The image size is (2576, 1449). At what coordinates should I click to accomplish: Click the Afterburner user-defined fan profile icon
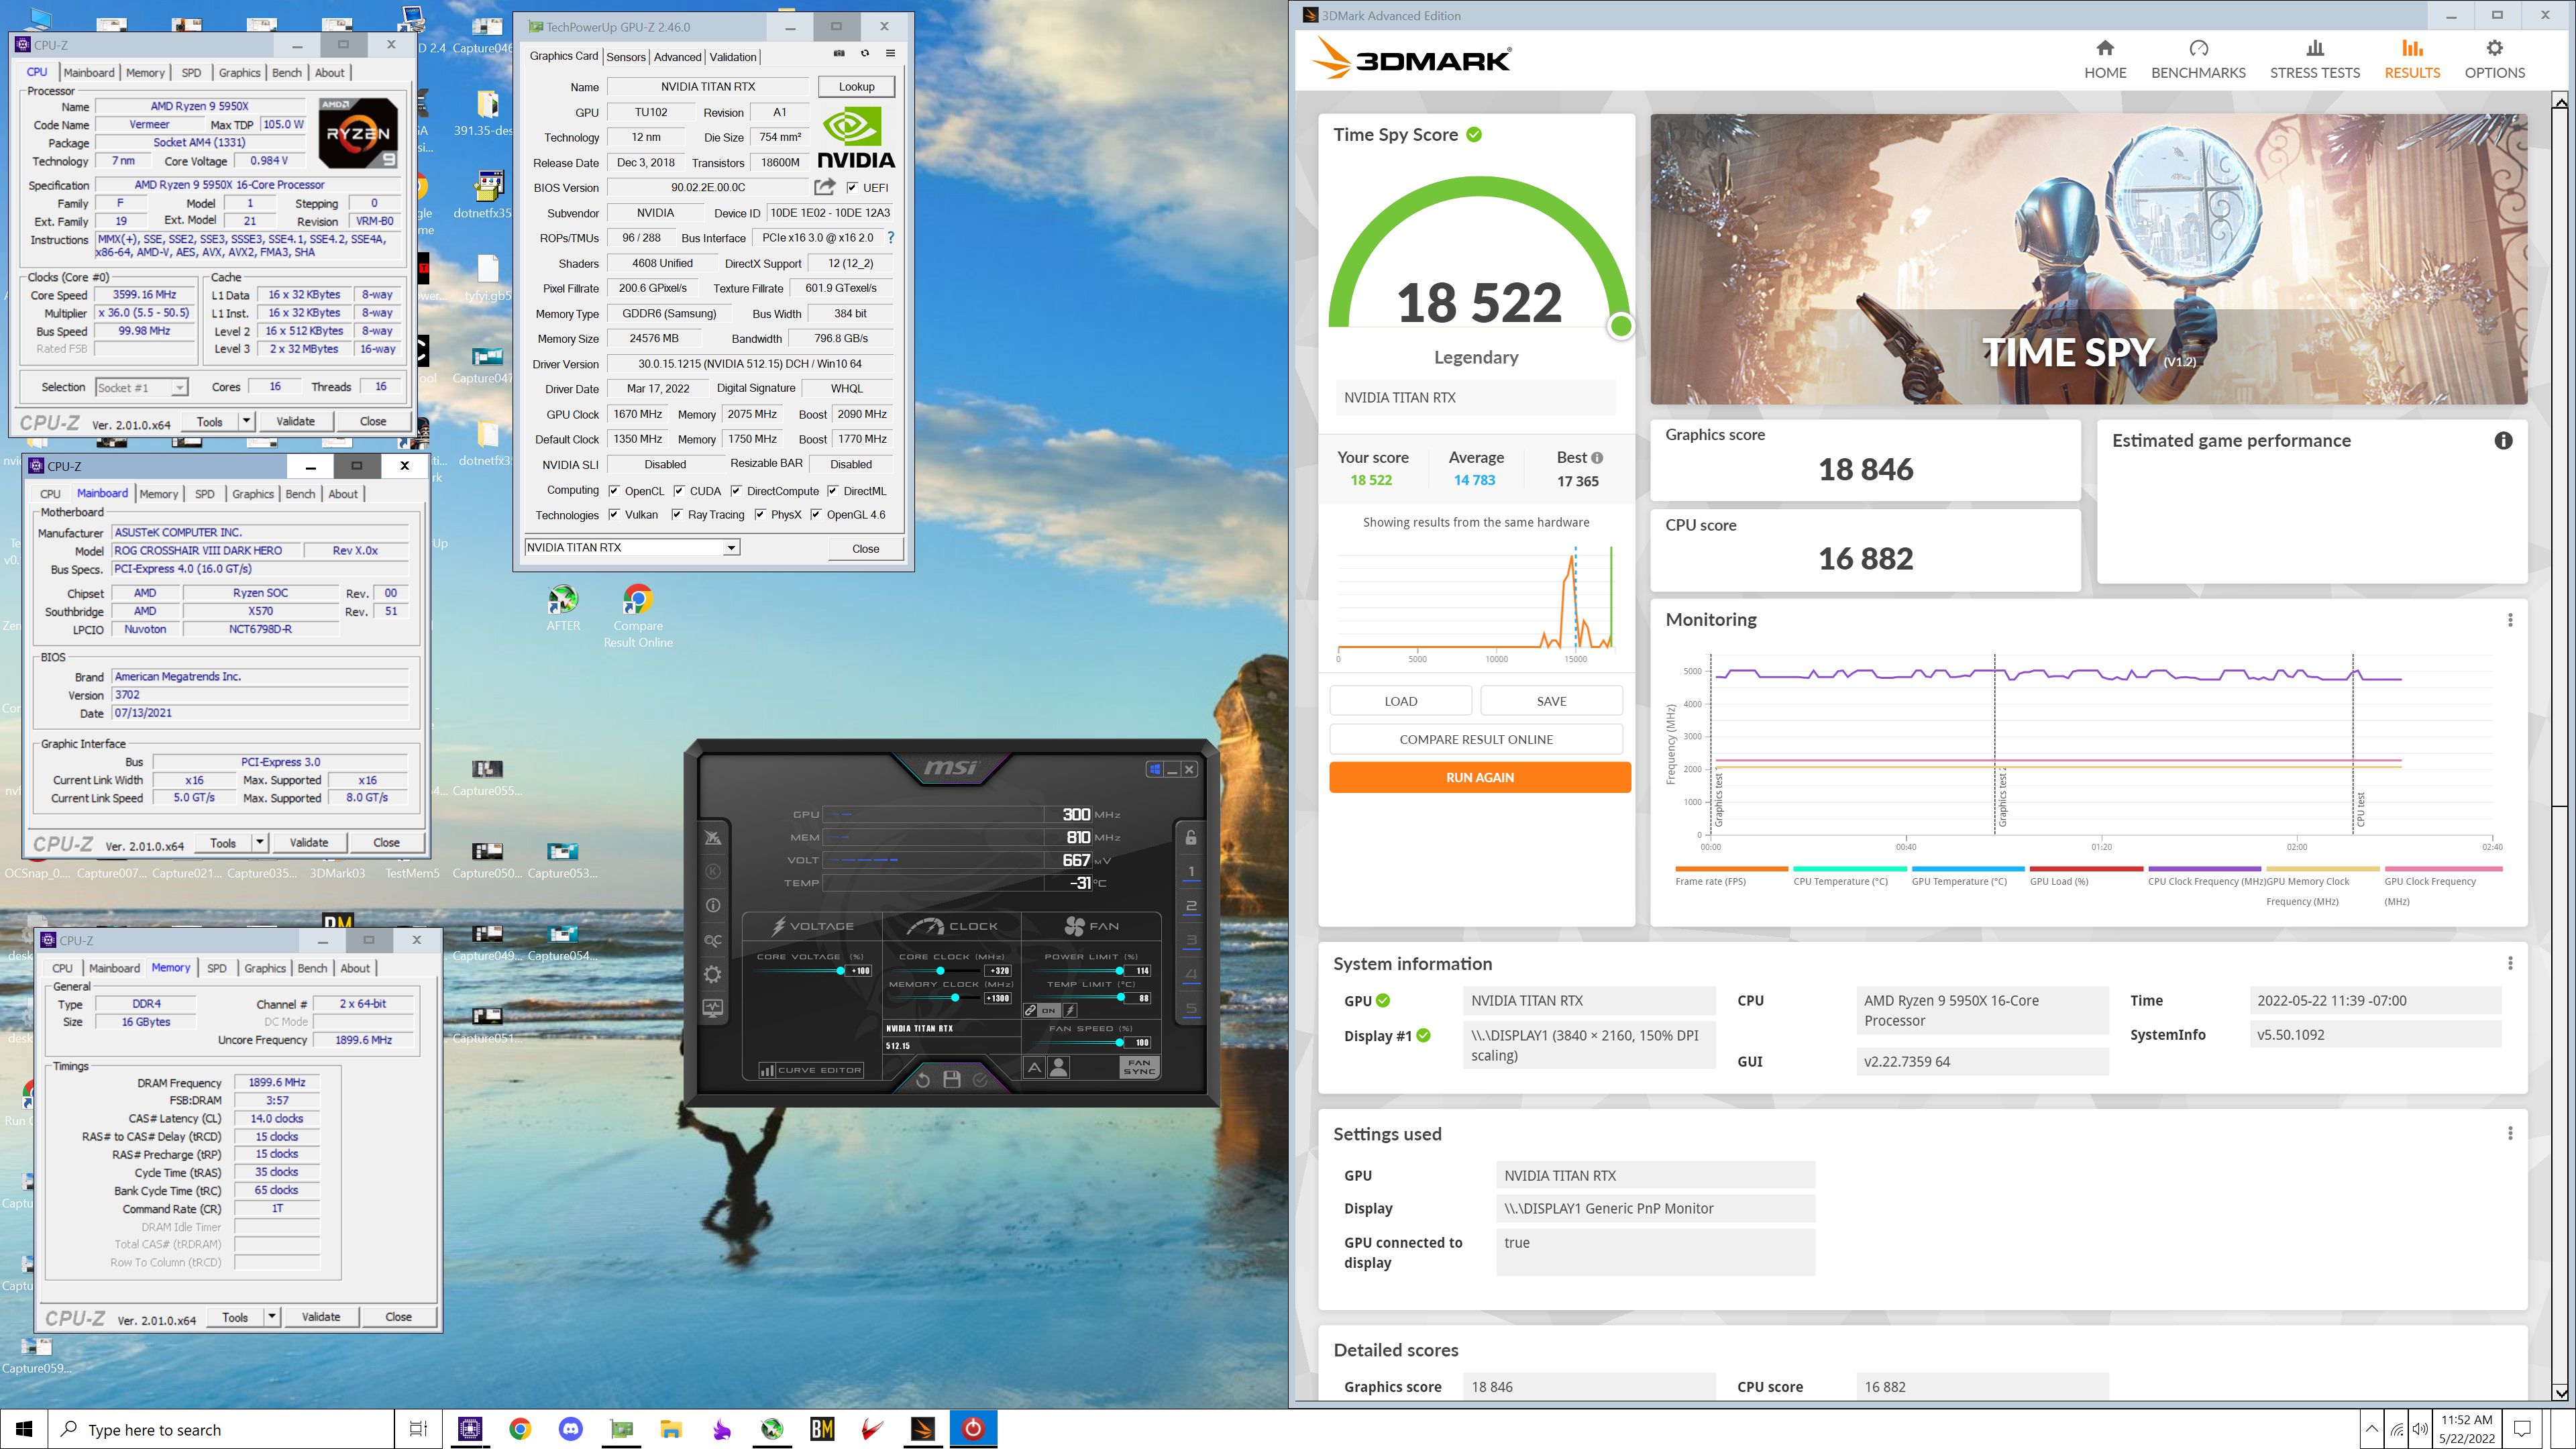tap(1058, 1068)
